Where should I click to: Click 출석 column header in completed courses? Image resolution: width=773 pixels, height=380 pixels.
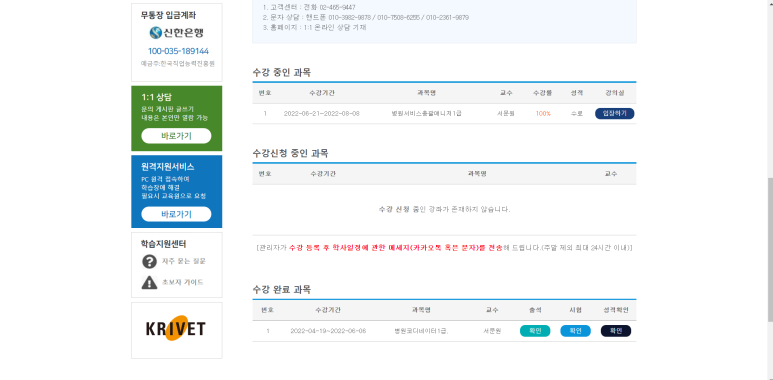[x=535, y=310]
